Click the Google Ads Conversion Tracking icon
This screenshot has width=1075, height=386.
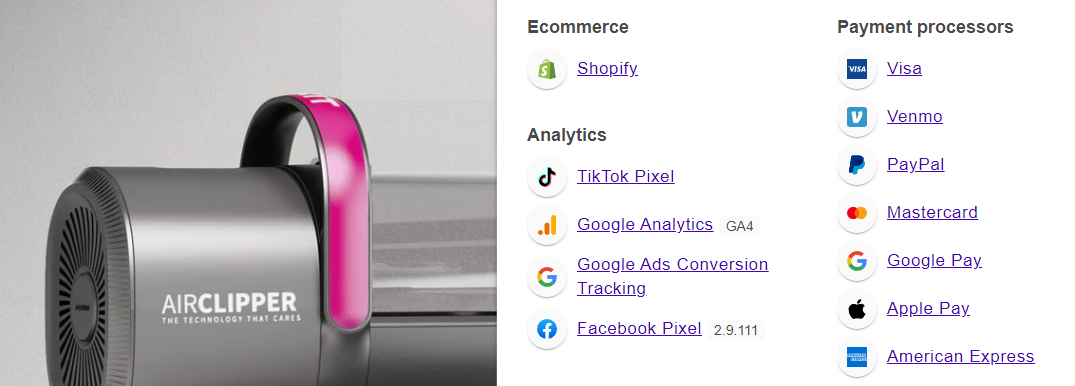pyautogui.click(x=547, y=277)
